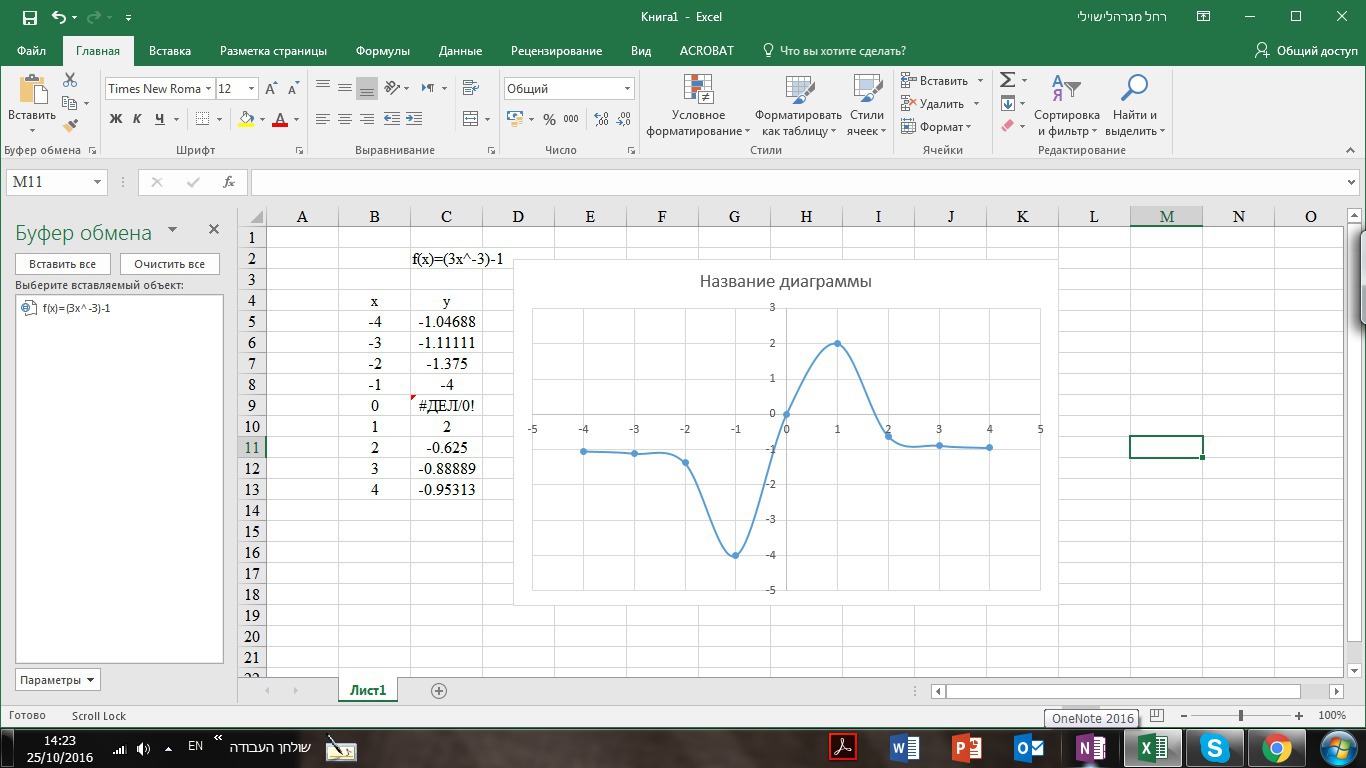Expand the font name dropdown
The width and height of the screenshot is (1366, 768).
pos(208,89)
